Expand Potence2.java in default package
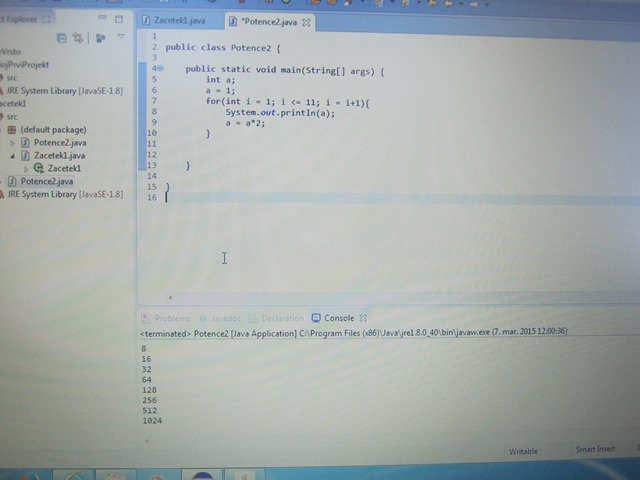 click(x=13, y=143)
